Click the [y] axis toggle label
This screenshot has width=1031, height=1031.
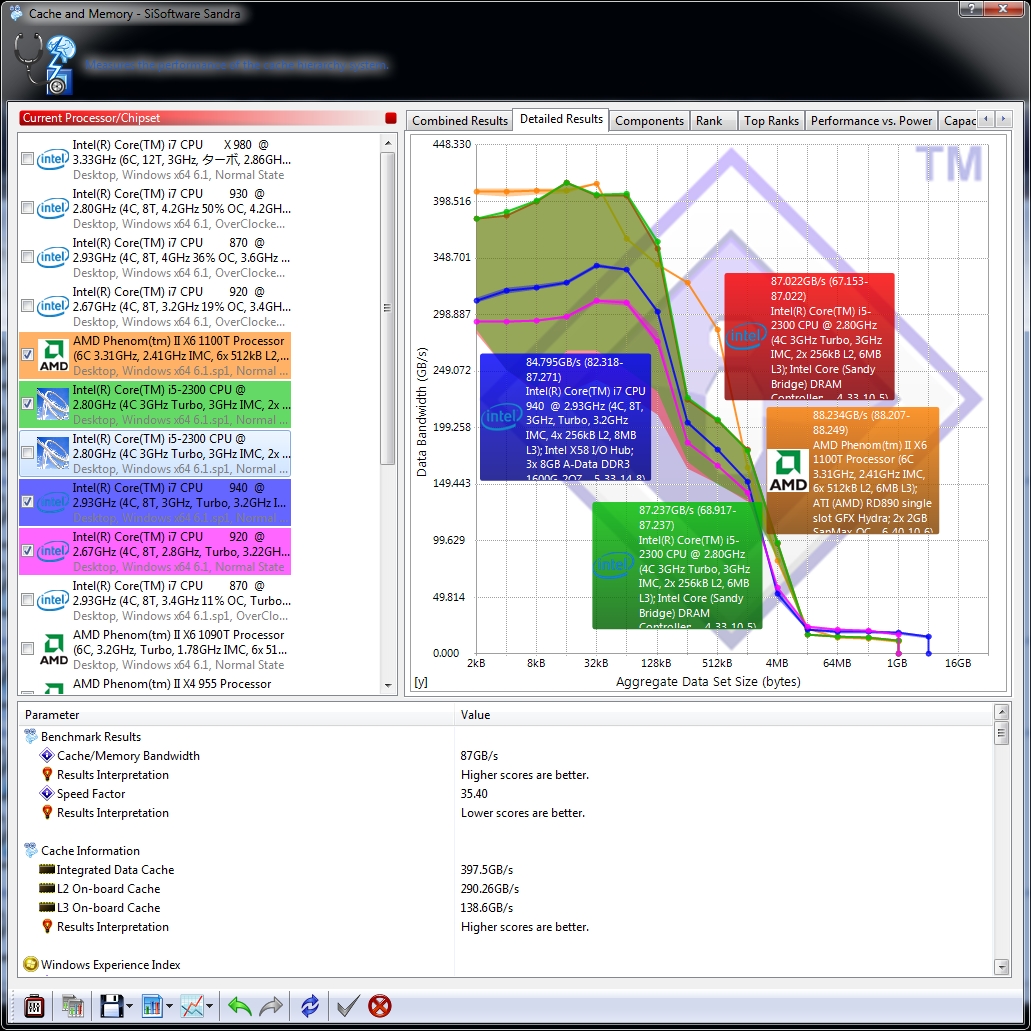[x=421, y=682]
